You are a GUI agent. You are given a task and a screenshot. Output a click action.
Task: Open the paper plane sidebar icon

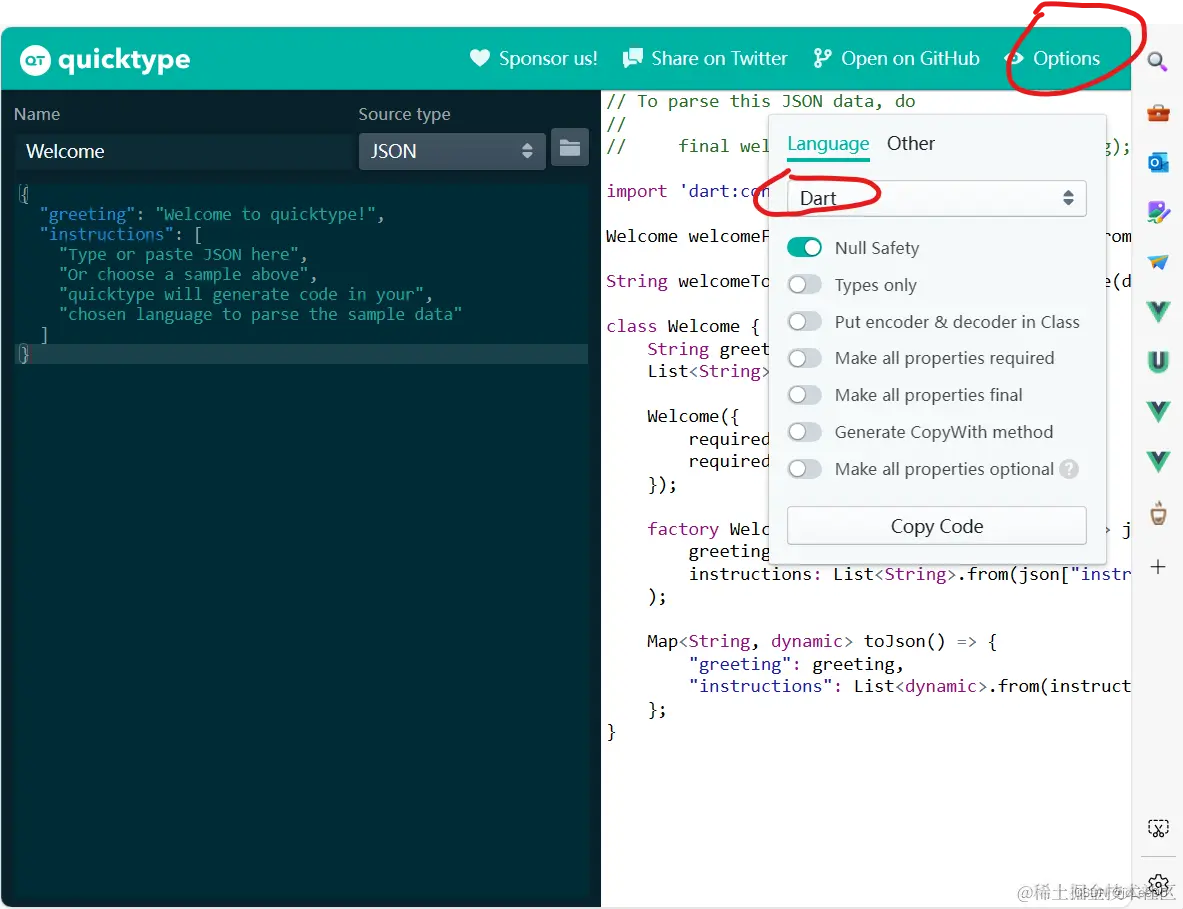click(x=1158, y=262)
